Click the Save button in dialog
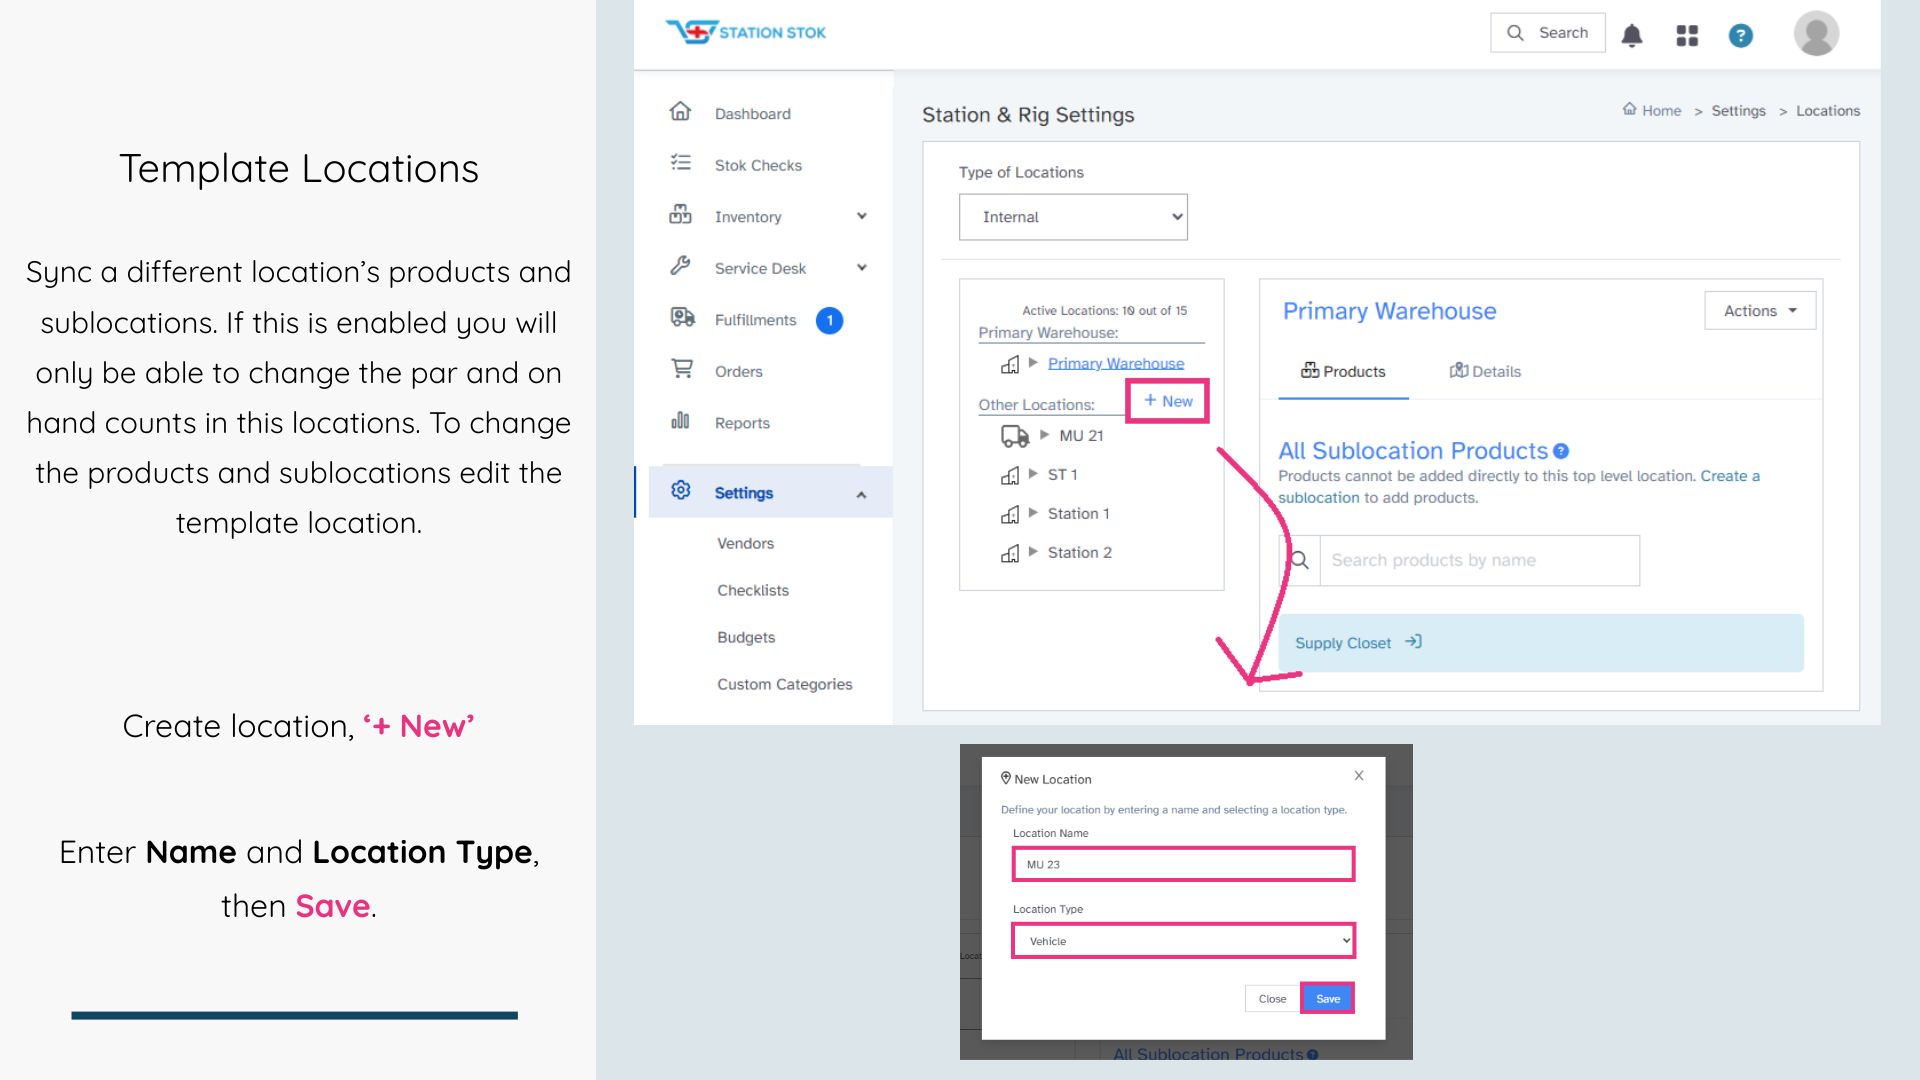Image resolution: width=1920 pixels, height=1080 pixels. click(1327, 998)
